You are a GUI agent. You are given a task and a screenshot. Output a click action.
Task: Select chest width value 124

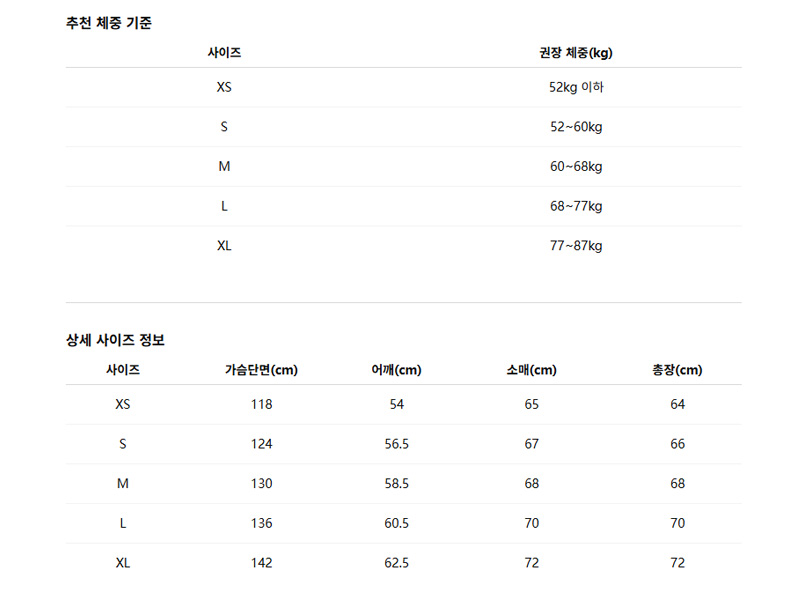(261, 444)
